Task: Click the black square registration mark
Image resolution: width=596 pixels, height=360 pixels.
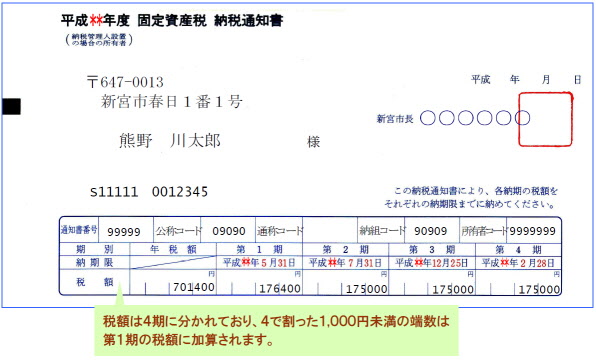Action: coord(11,106)
